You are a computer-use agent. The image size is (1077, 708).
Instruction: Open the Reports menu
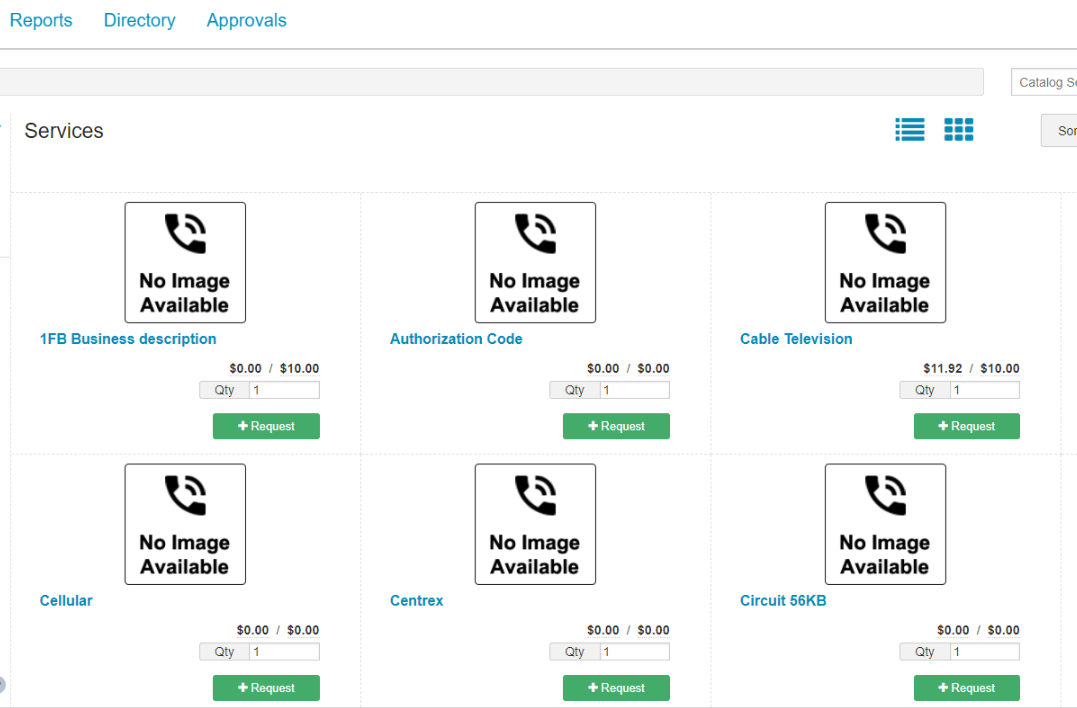click(x=41, y=20)
